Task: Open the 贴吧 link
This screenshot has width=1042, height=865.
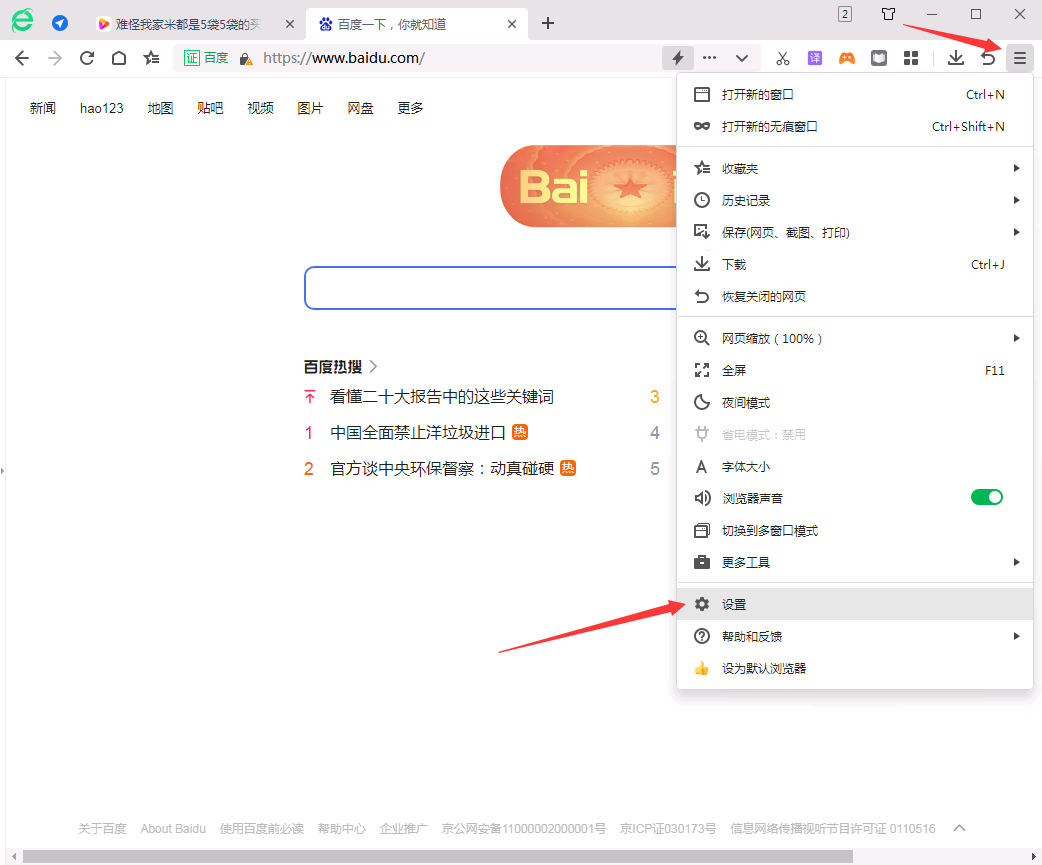Action: click(210, 108)
